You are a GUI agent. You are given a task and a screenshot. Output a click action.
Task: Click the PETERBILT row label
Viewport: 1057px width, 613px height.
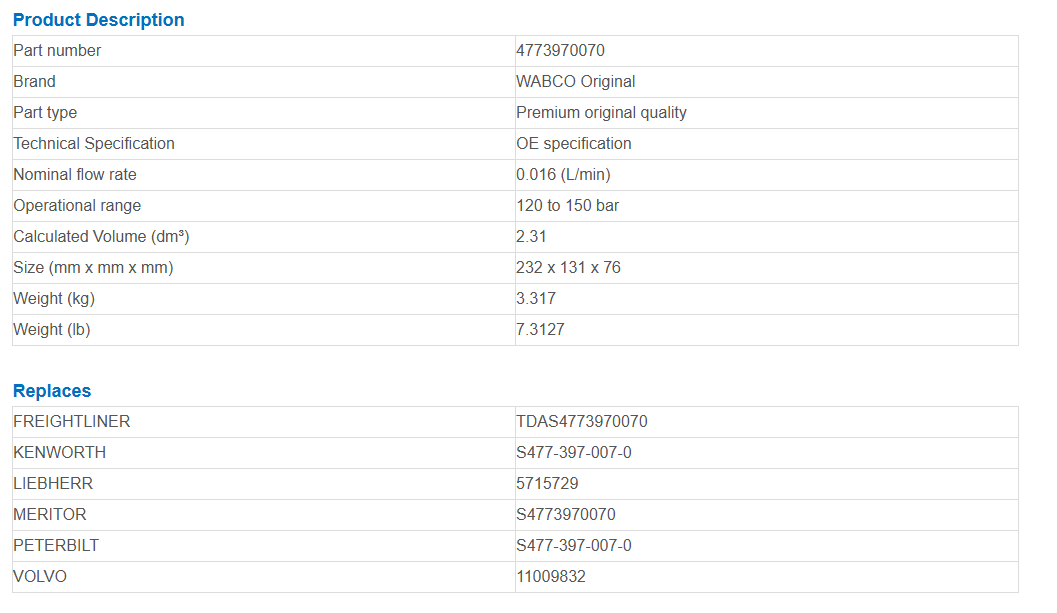(56, 546)
